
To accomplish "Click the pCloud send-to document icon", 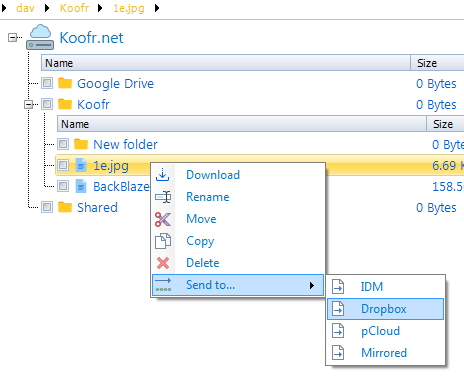I will coord(338,331).
